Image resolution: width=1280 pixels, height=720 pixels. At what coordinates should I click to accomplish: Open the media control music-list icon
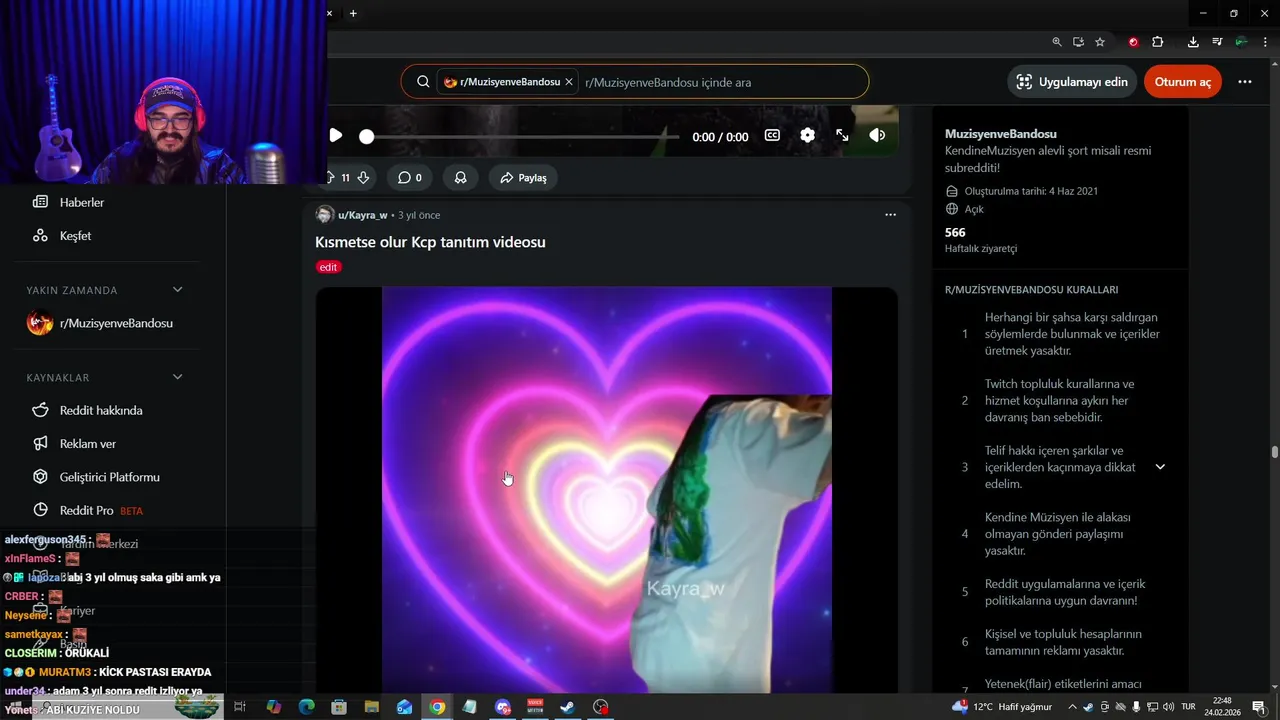click(1217, 42)
